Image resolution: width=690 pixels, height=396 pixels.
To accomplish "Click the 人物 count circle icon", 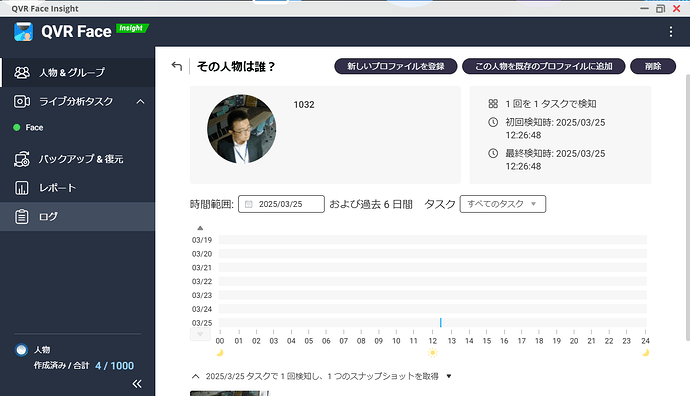I will tap(21, 350).
